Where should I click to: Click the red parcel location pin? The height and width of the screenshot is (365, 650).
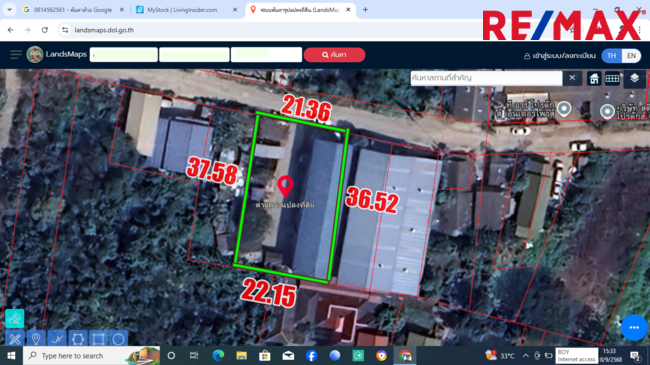(285, 186)
